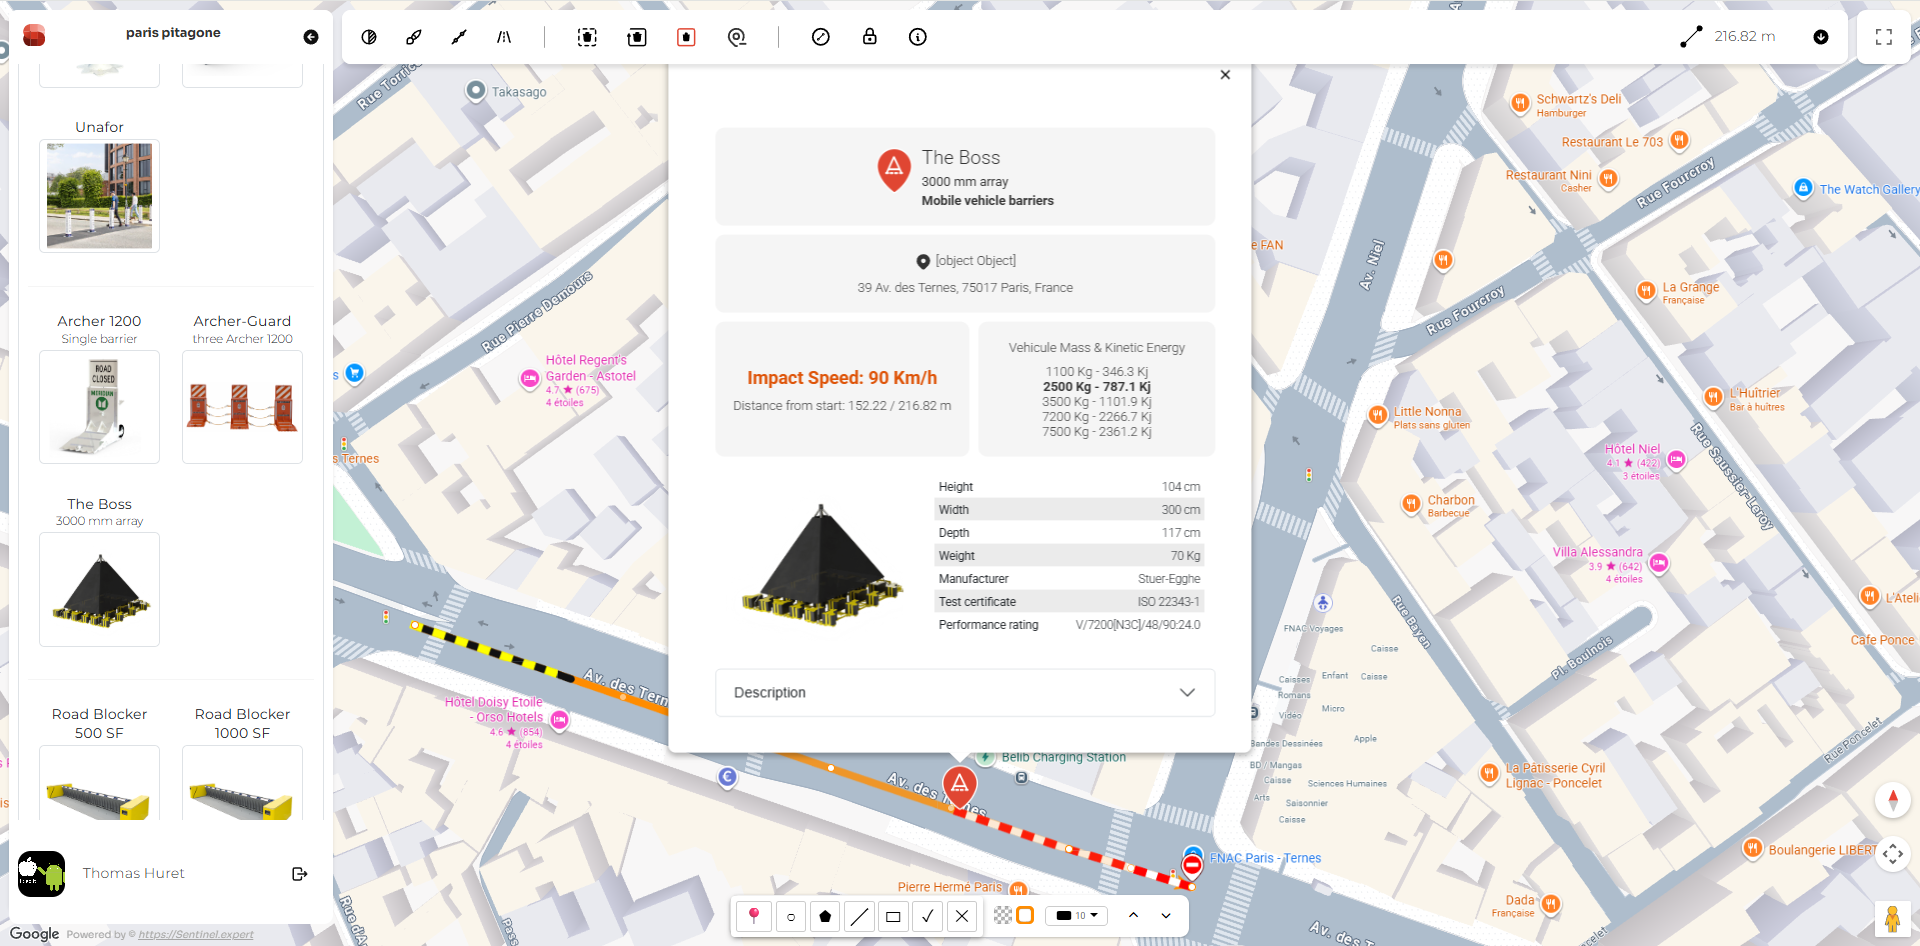This screenshot has width=1920, height=946.
Task: Toggle the padlock lock icon
Action: (870, 37)
